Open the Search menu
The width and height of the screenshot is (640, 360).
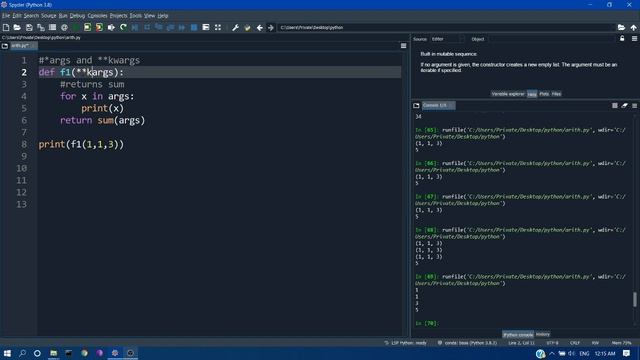tap(31, 16)
